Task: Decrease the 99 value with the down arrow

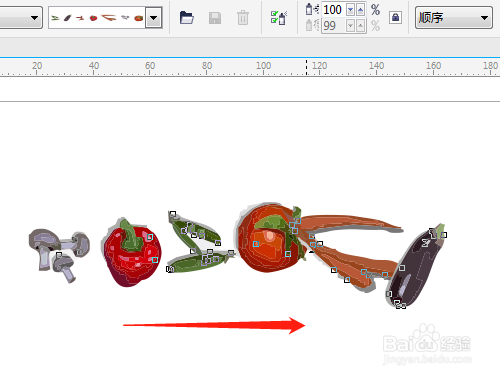Action: point(351,26)
